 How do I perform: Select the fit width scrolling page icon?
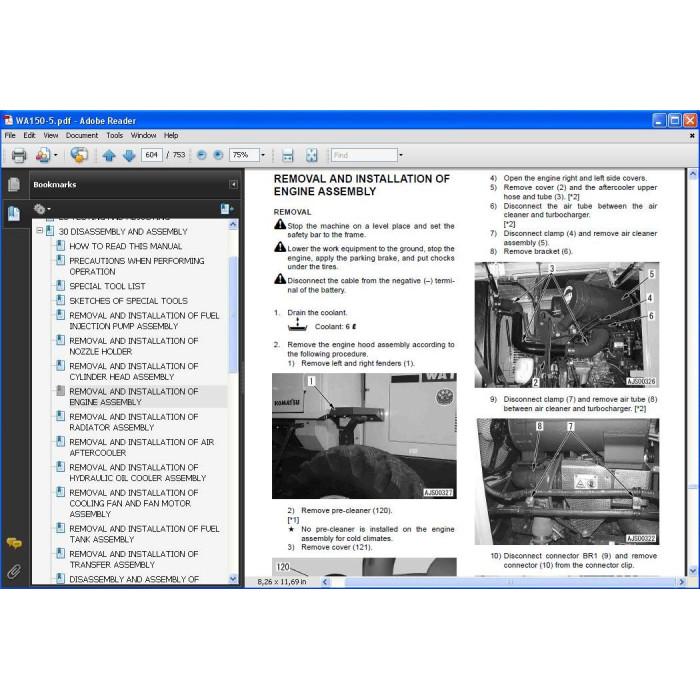click(x=288, y=155)
